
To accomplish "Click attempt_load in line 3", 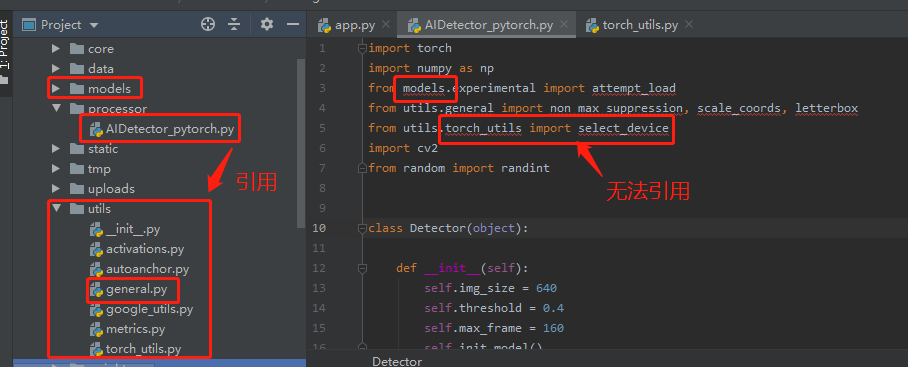I will (634, 89).
